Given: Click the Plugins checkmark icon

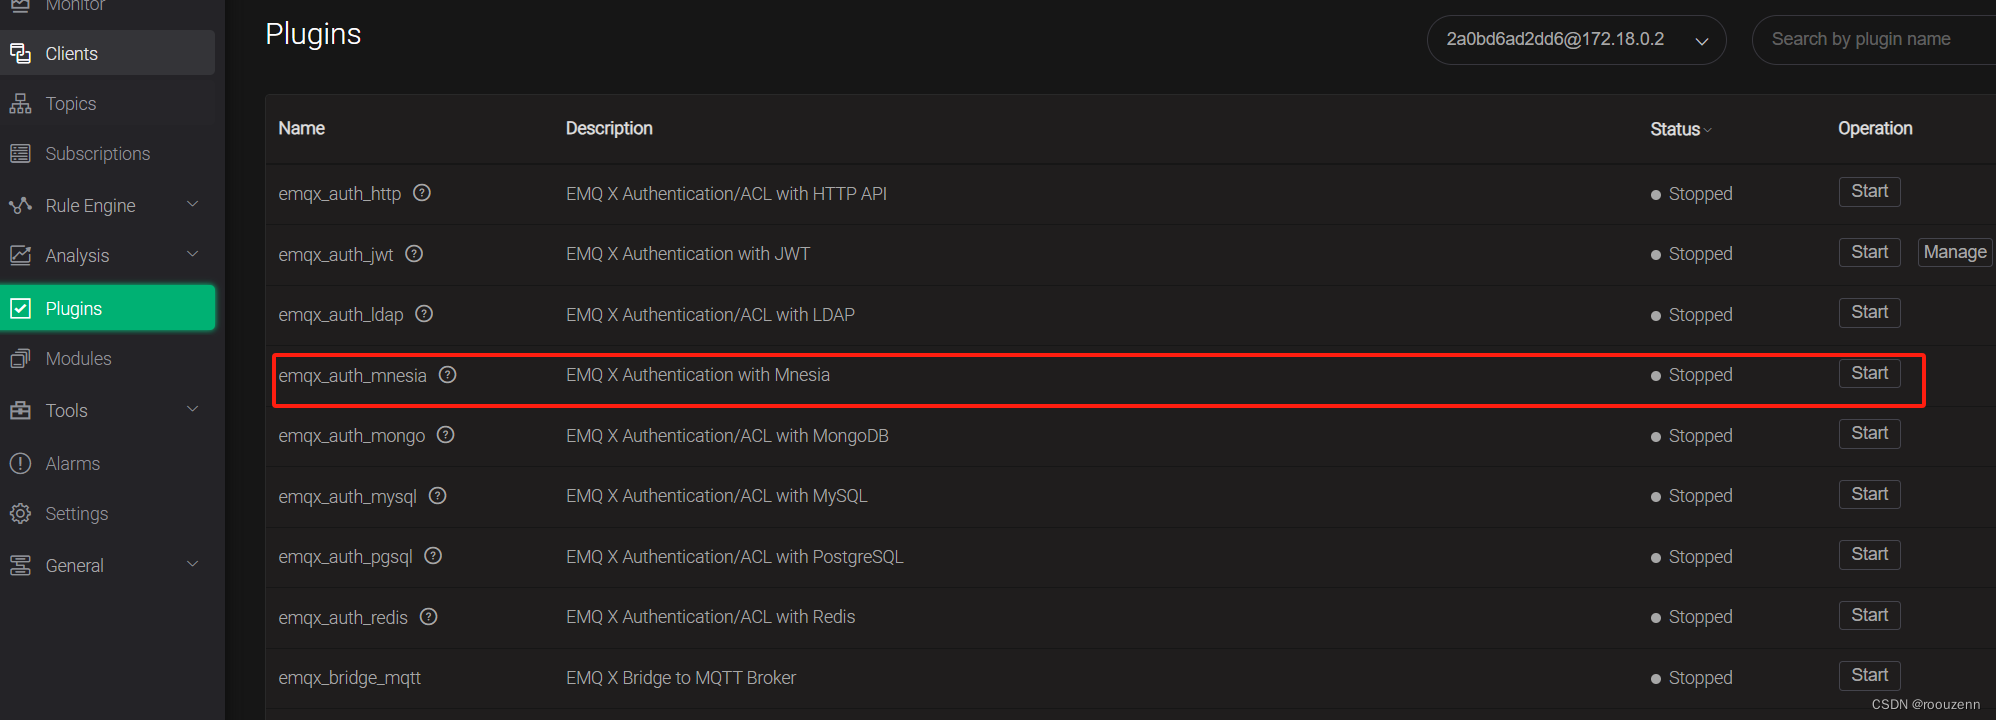Looking at the screenshot, I should 20,308.
